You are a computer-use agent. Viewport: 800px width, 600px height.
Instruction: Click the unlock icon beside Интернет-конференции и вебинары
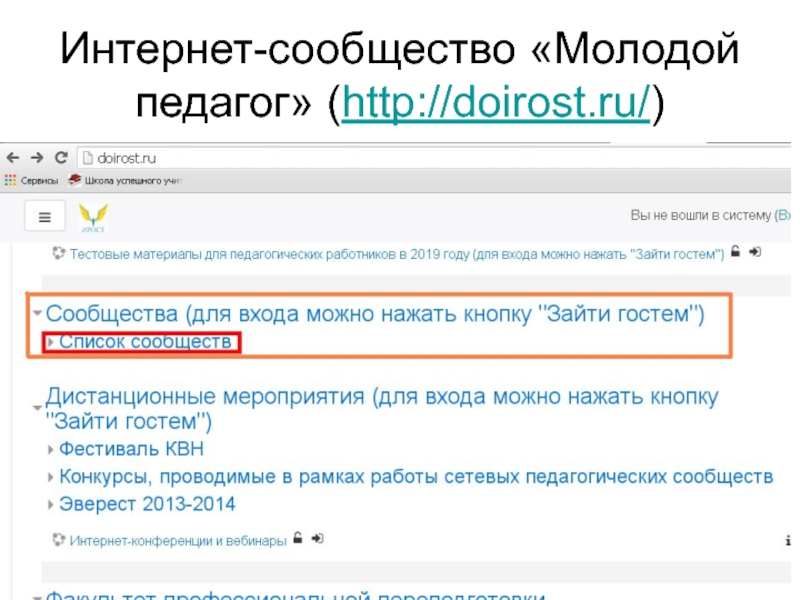[297, 539]
